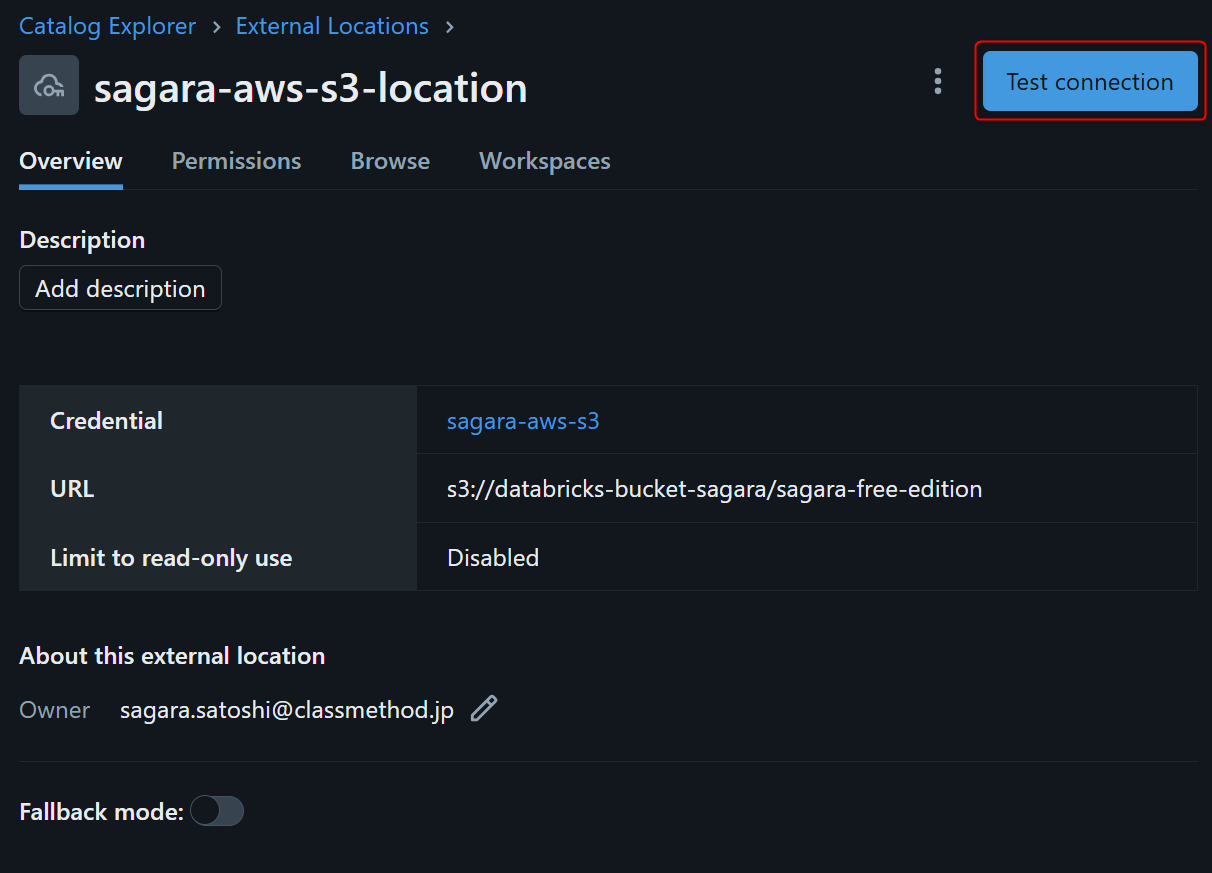Open the Permissions tab
Image resolution: width=1212 pixels, height=873 pixels.
pyautogui.click(x=236, y=161)
